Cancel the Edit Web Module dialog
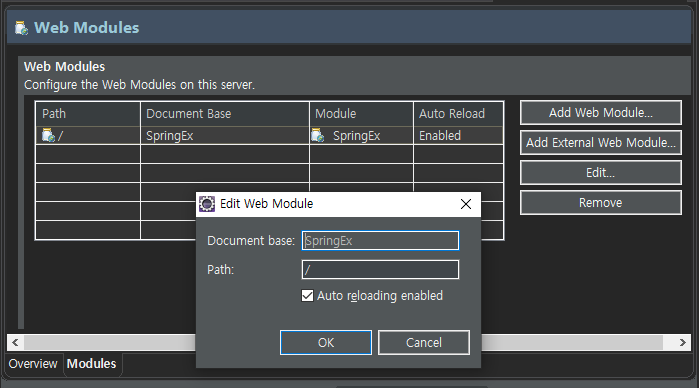699x388 pixels. [x=424, y=343]
